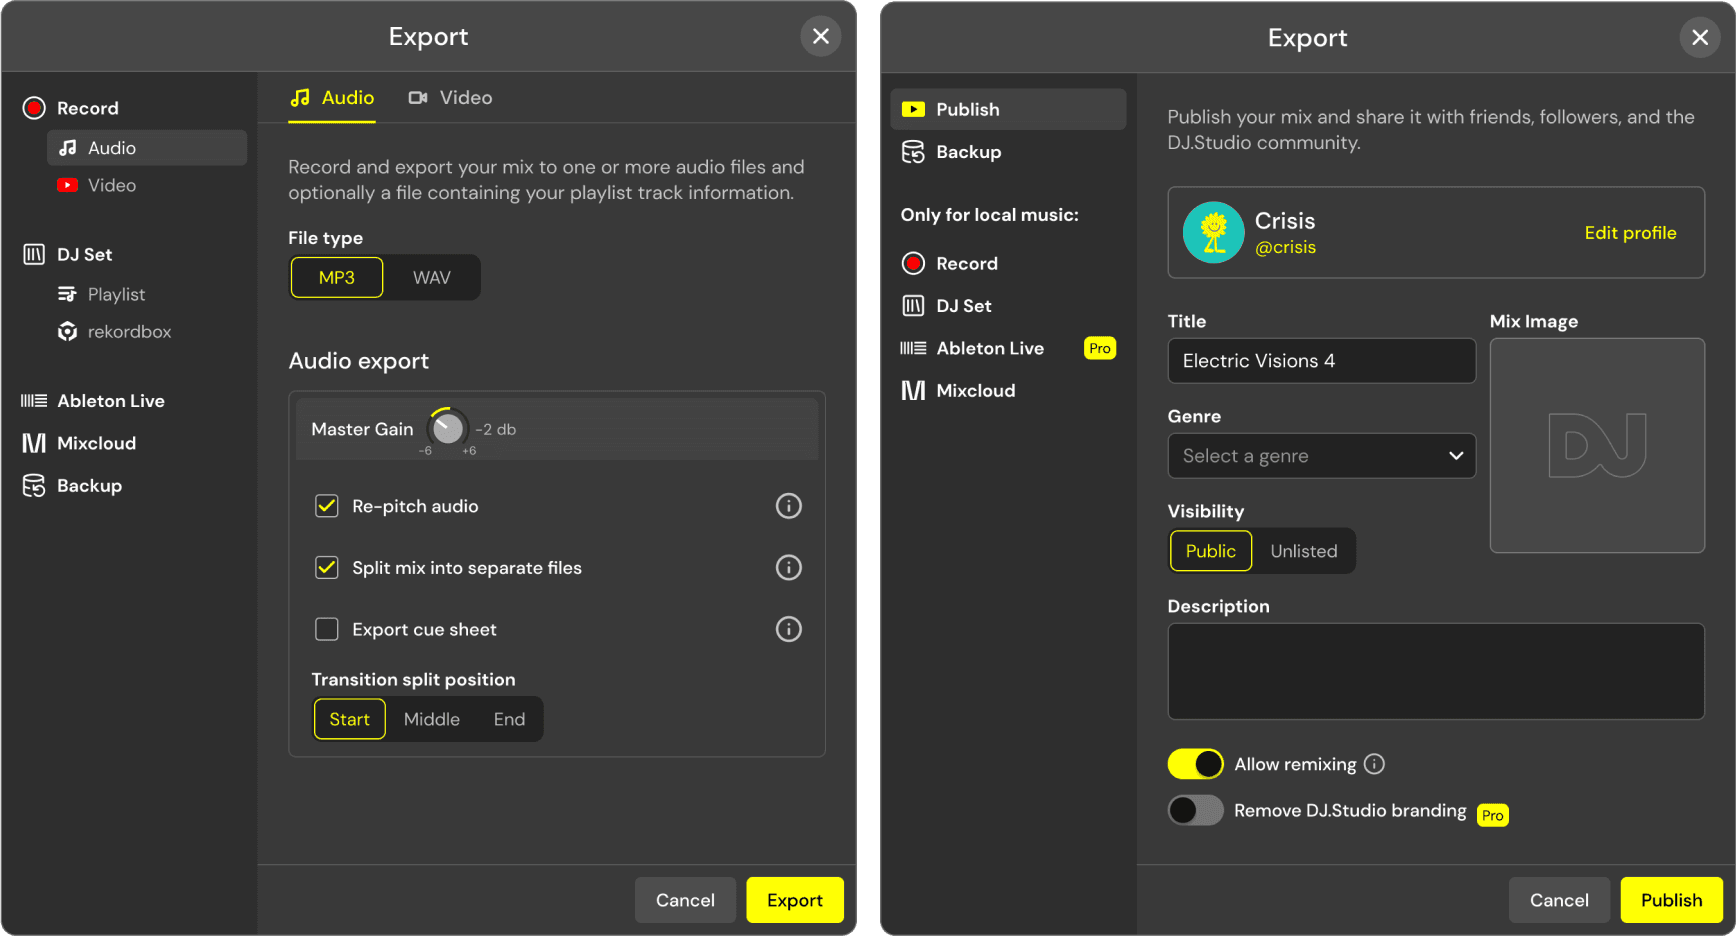Screen dimensions: 1736x936
Task: Click the red Record icon in left dialog sidebar
Action: click(x=34, y=108)
